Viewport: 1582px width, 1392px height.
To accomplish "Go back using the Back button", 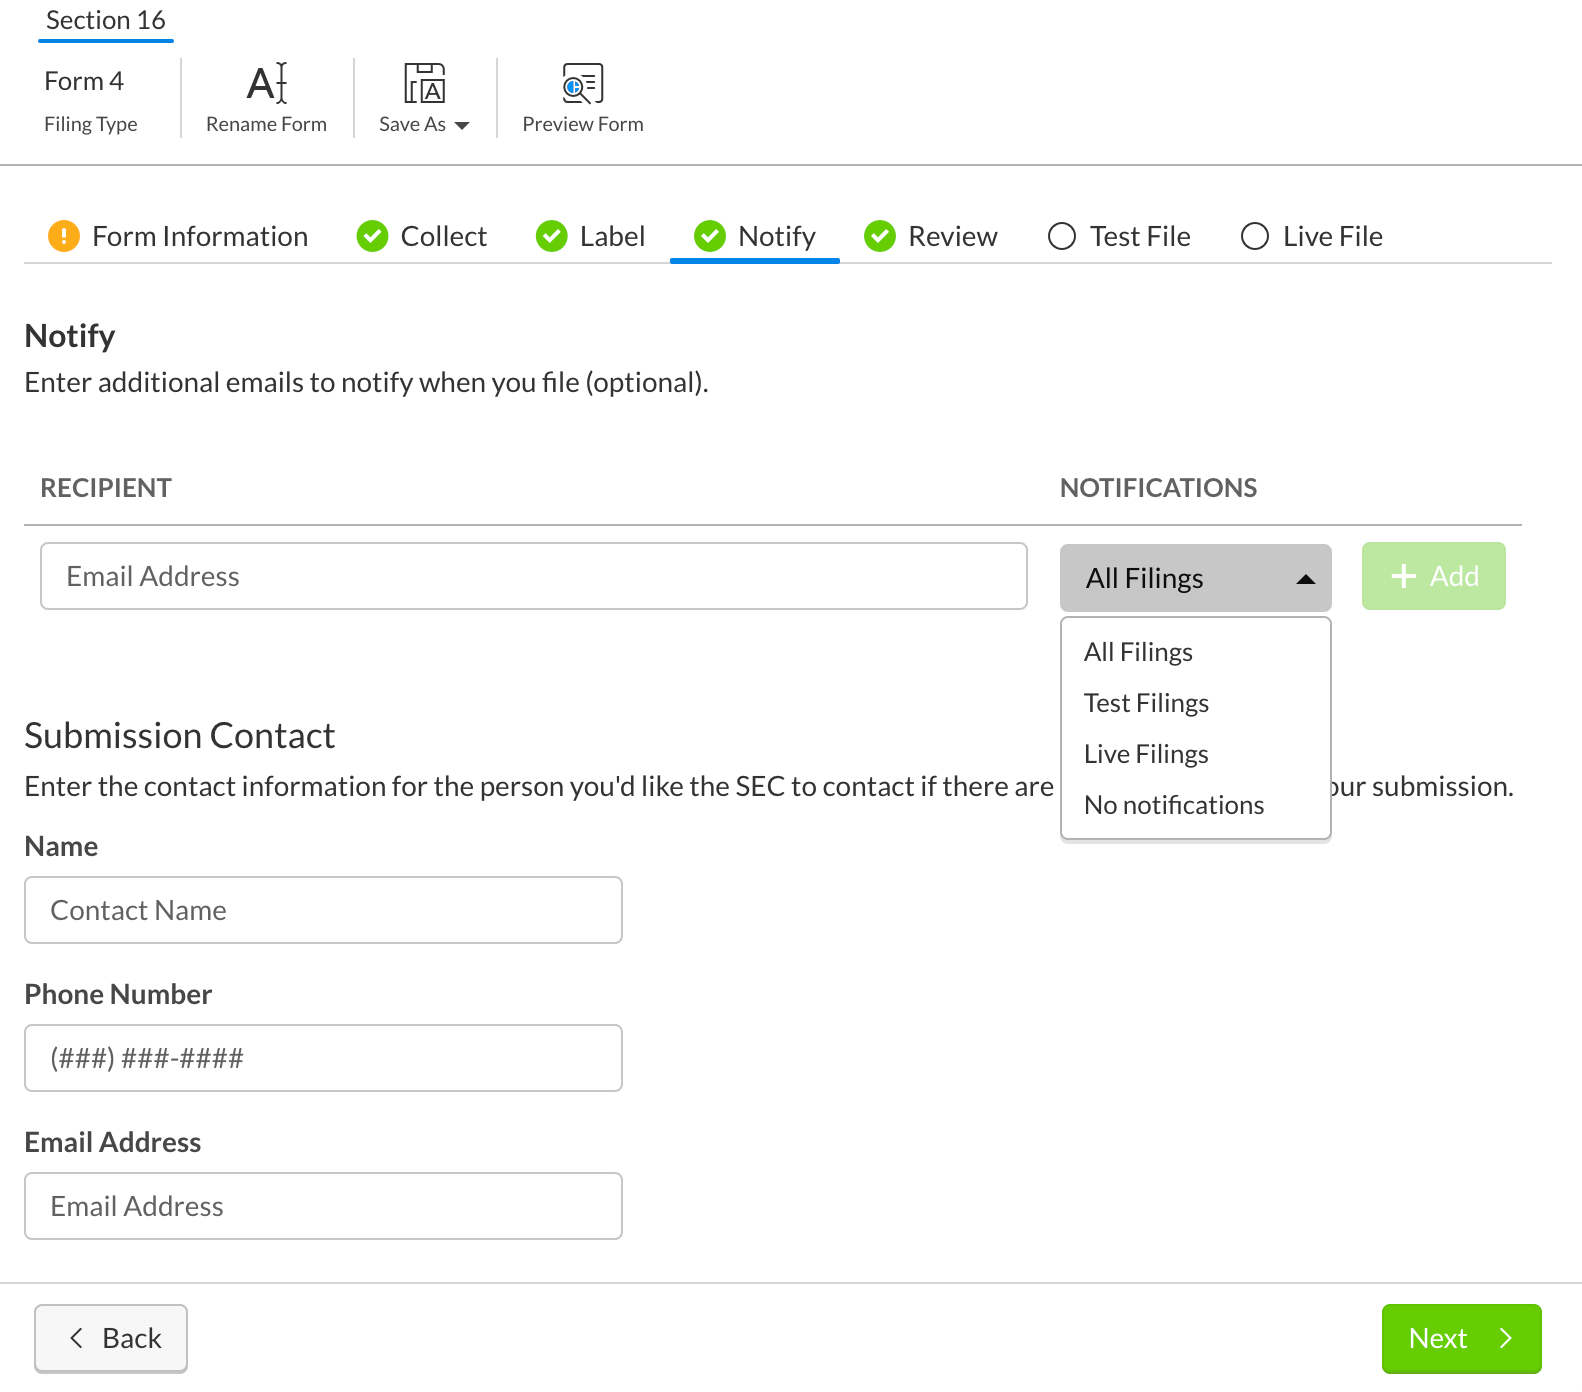I will pyautogui.click(x=111, y=1338).
